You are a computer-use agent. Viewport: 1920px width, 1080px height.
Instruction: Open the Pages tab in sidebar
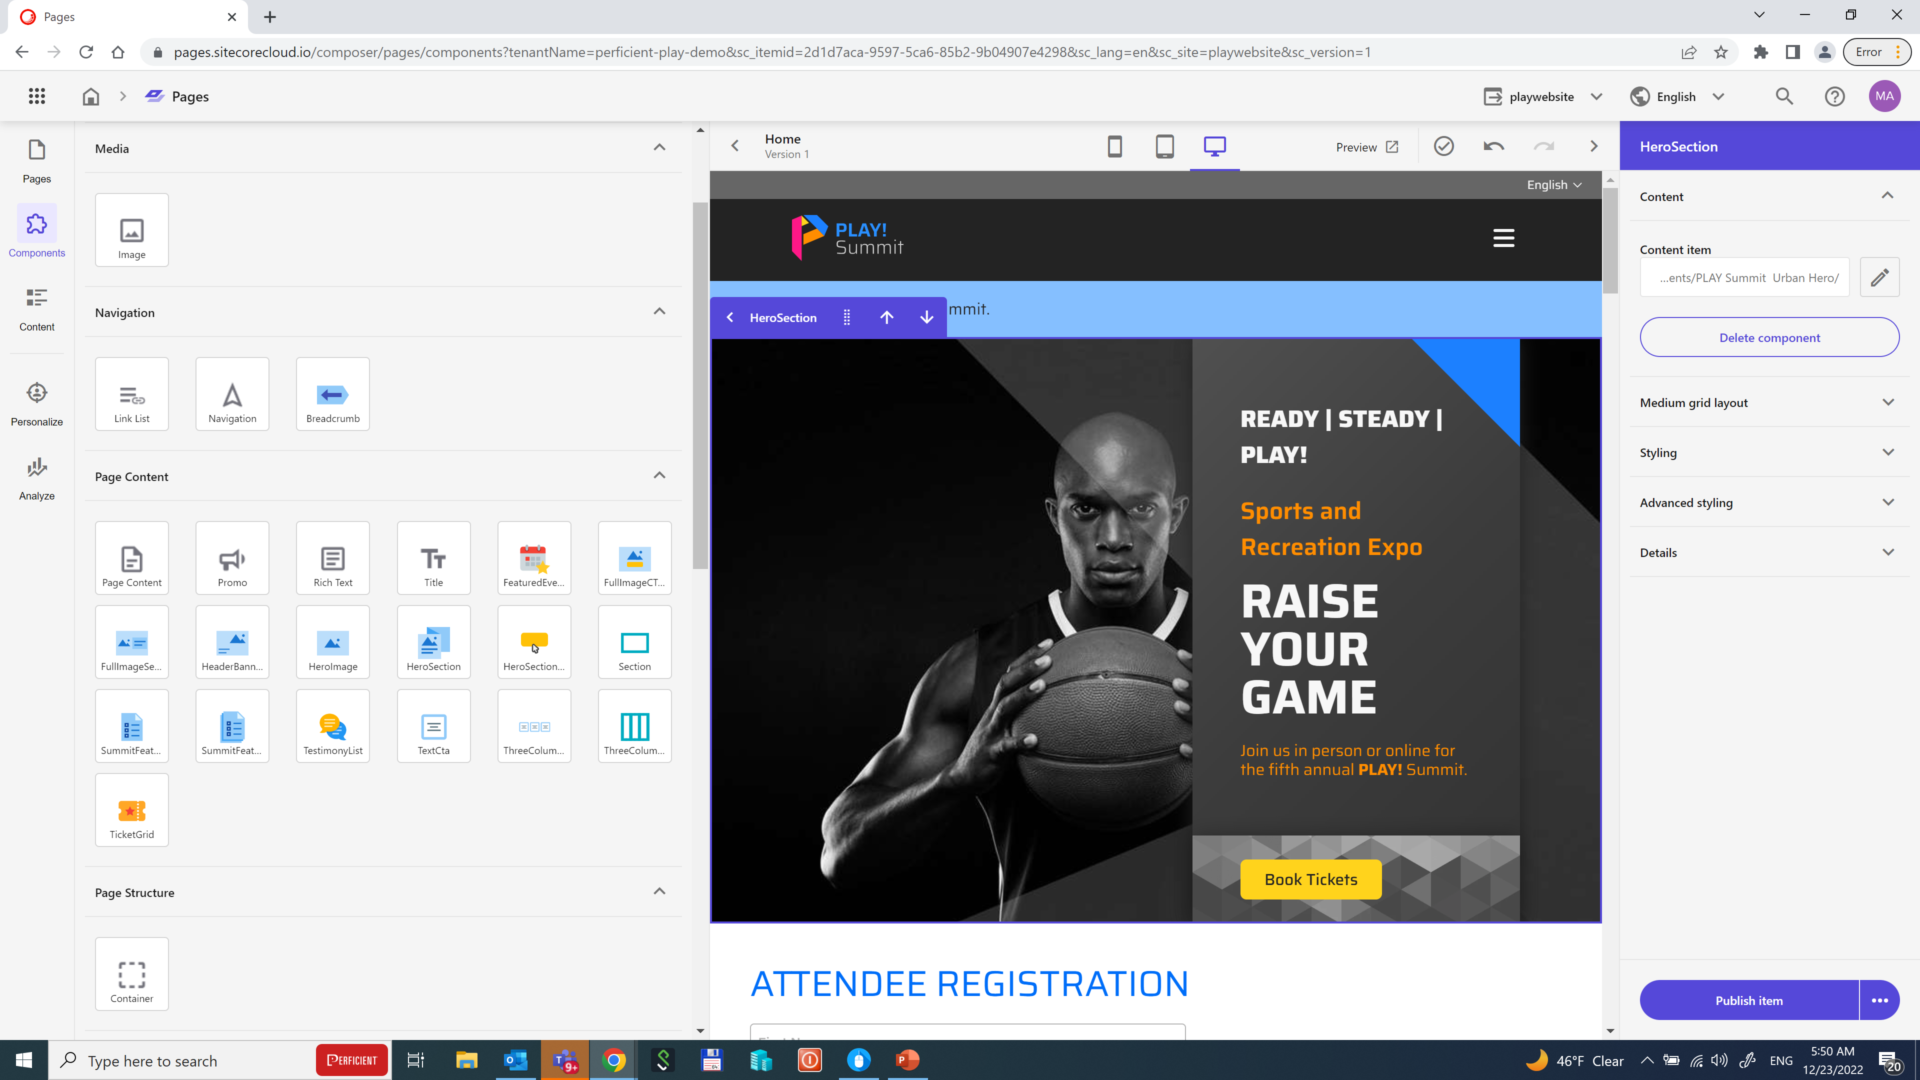tap(37, 160)
